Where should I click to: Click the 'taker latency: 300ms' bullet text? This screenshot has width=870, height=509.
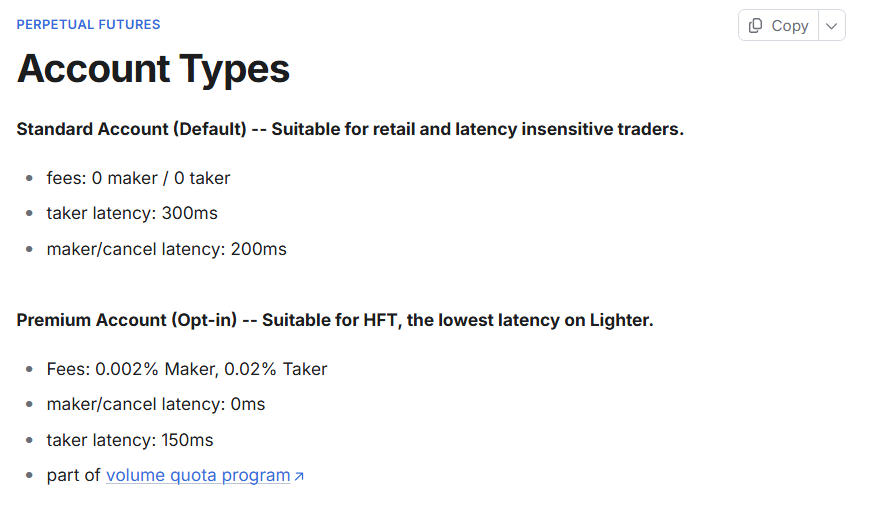pyautogui.click(x=132, y=213)
